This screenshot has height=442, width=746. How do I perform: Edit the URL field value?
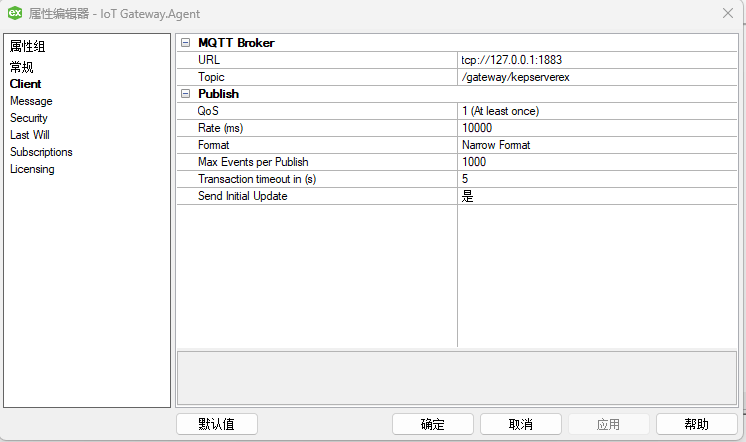pyautogui.click(x=596, y=60)
